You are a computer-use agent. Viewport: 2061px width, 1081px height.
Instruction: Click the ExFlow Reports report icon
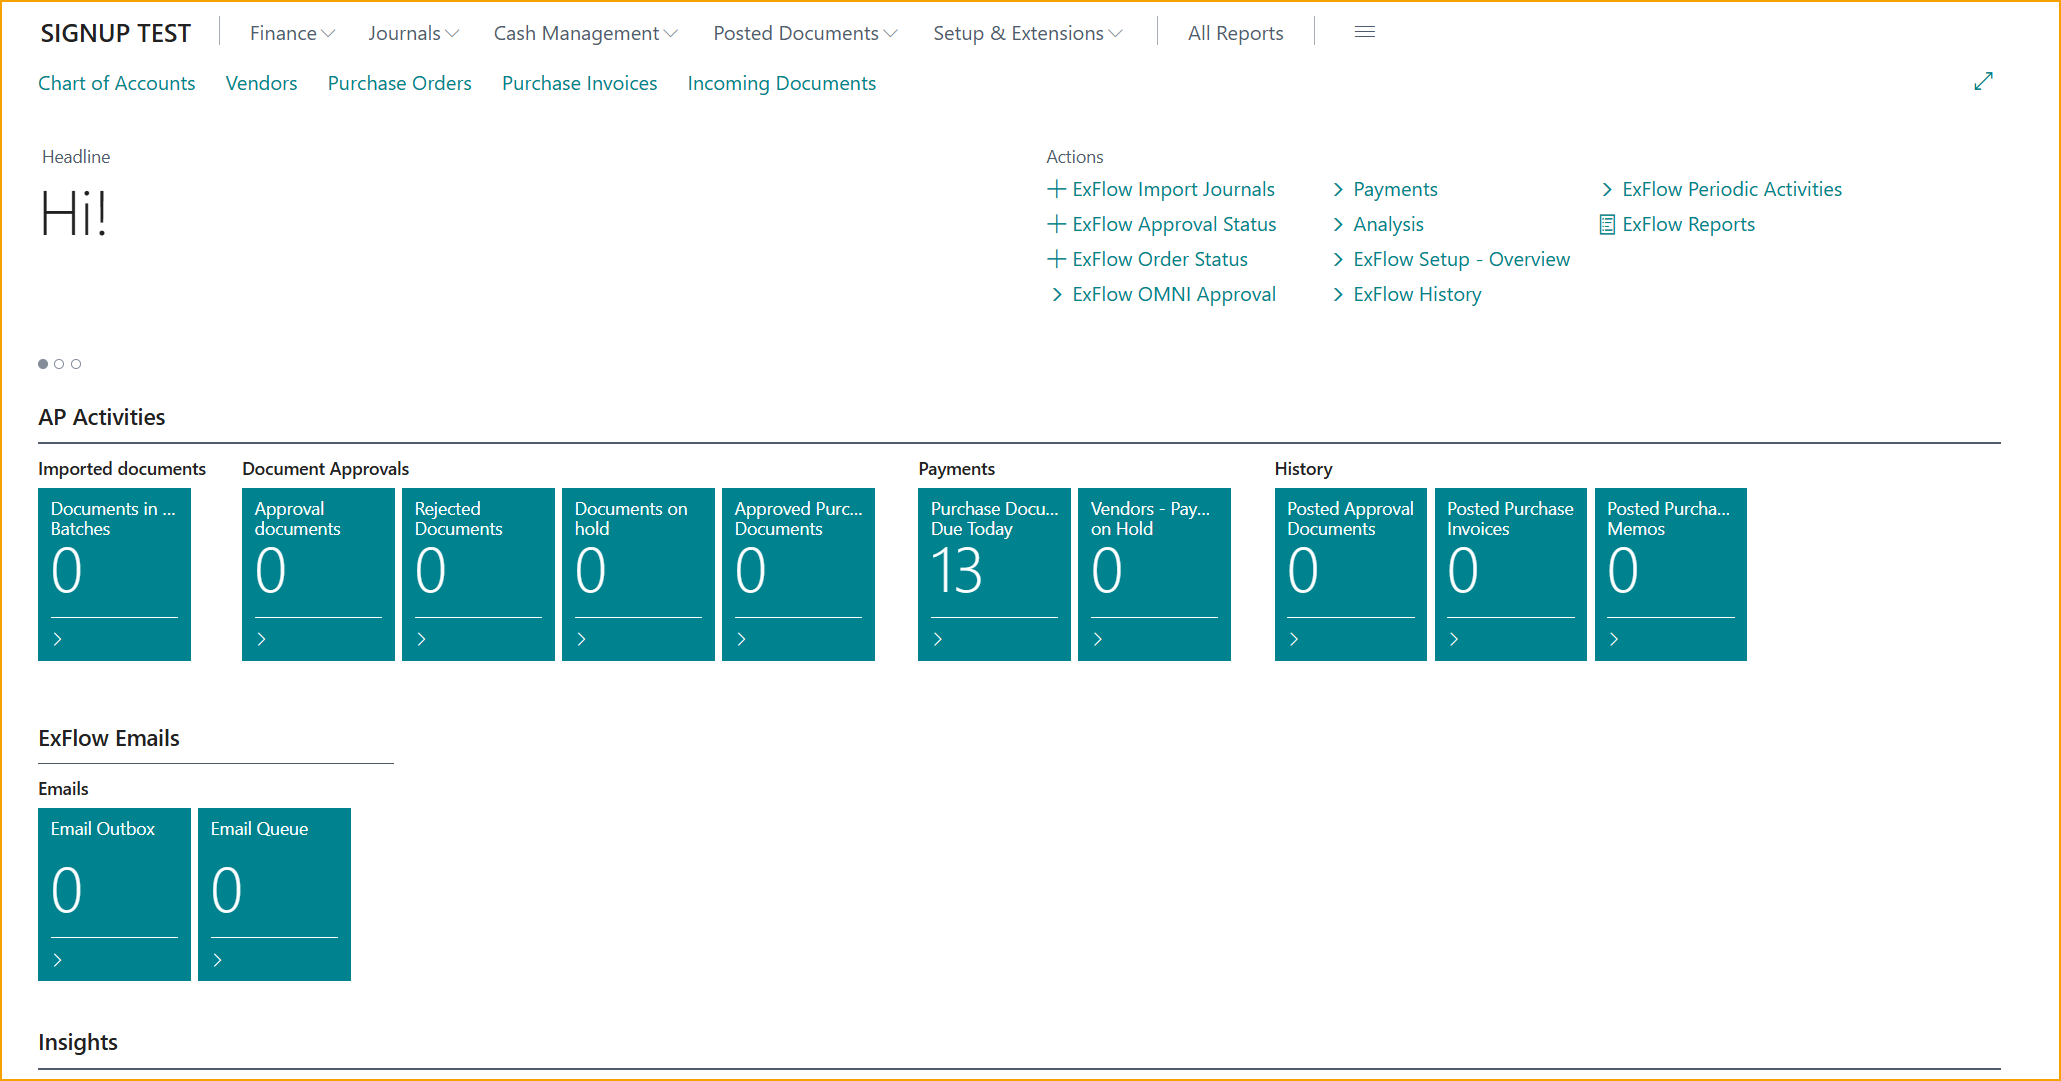pyautogui.click(x=1607, y=224)
